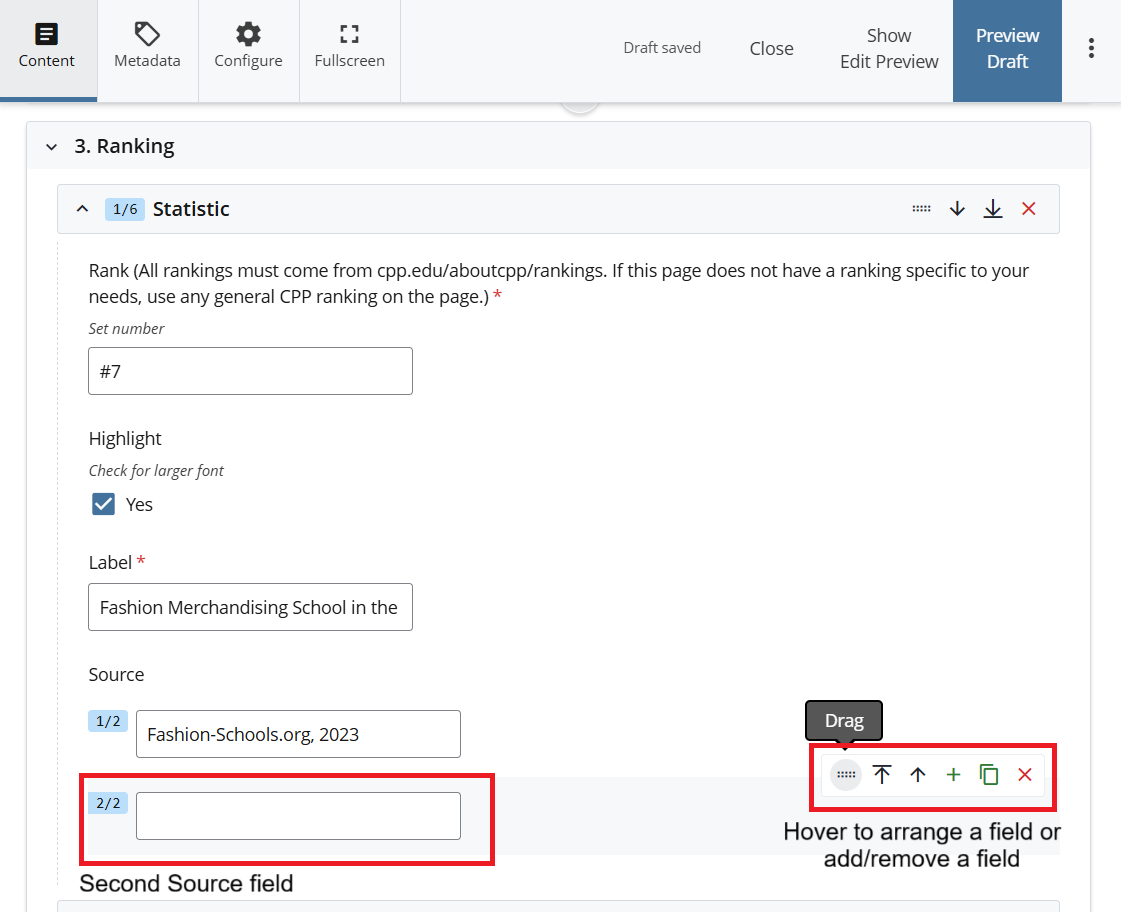Click the drag handle in Statistic header

point(921,209)
